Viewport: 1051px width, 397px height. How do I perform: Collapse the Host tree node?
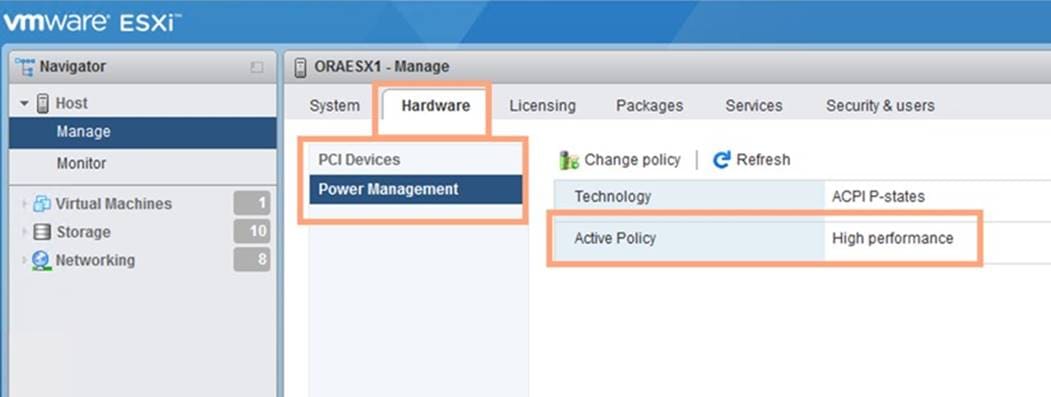[x=25, y=103]
